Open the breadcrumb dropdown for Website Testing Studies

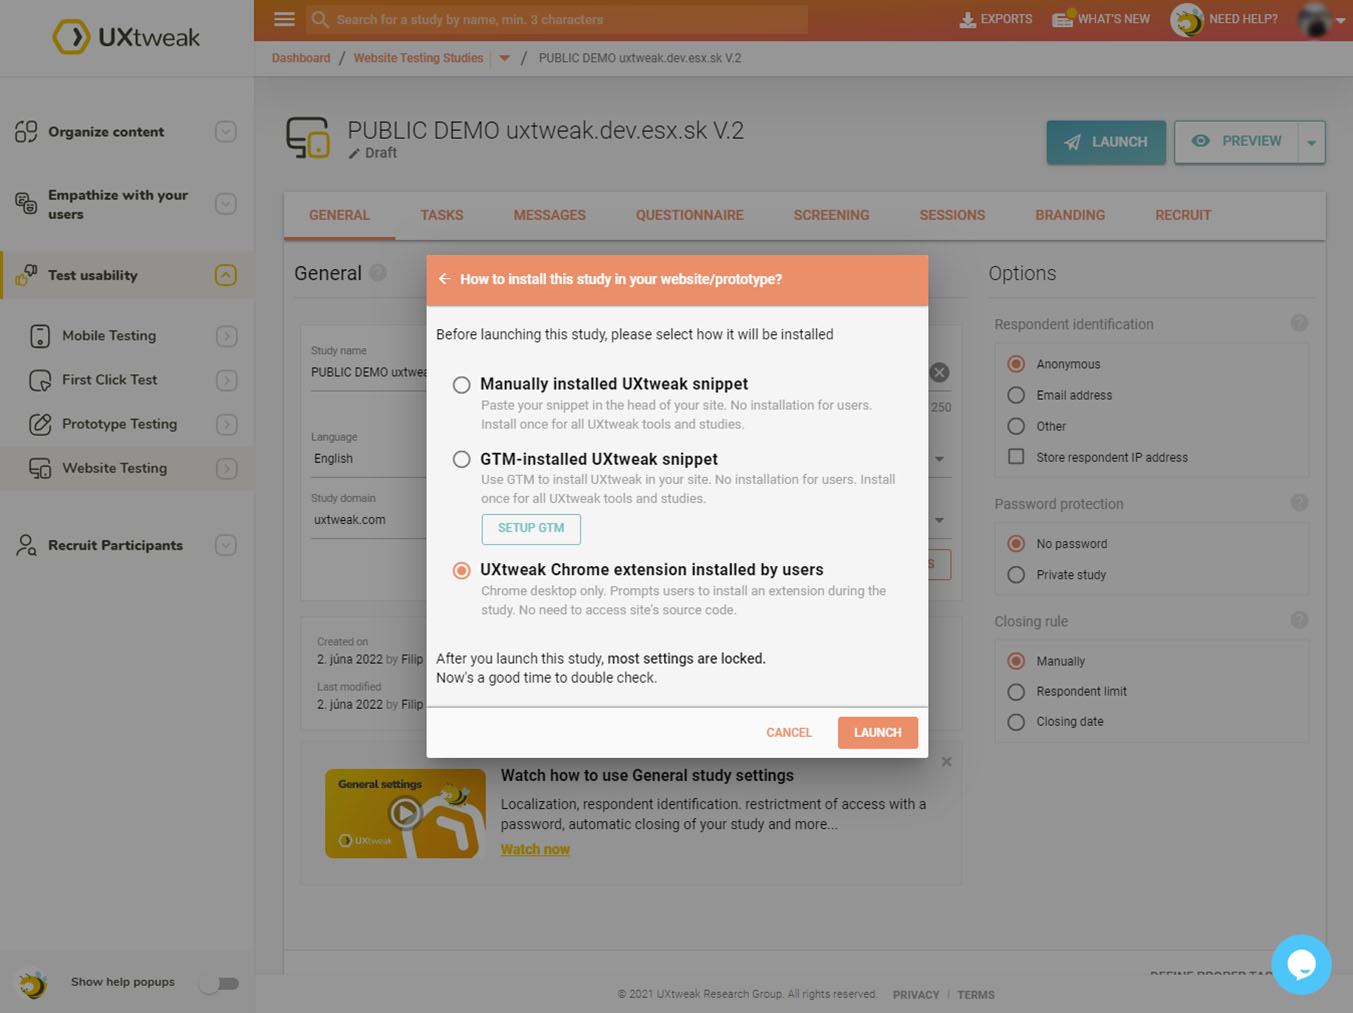pos(504,58)
